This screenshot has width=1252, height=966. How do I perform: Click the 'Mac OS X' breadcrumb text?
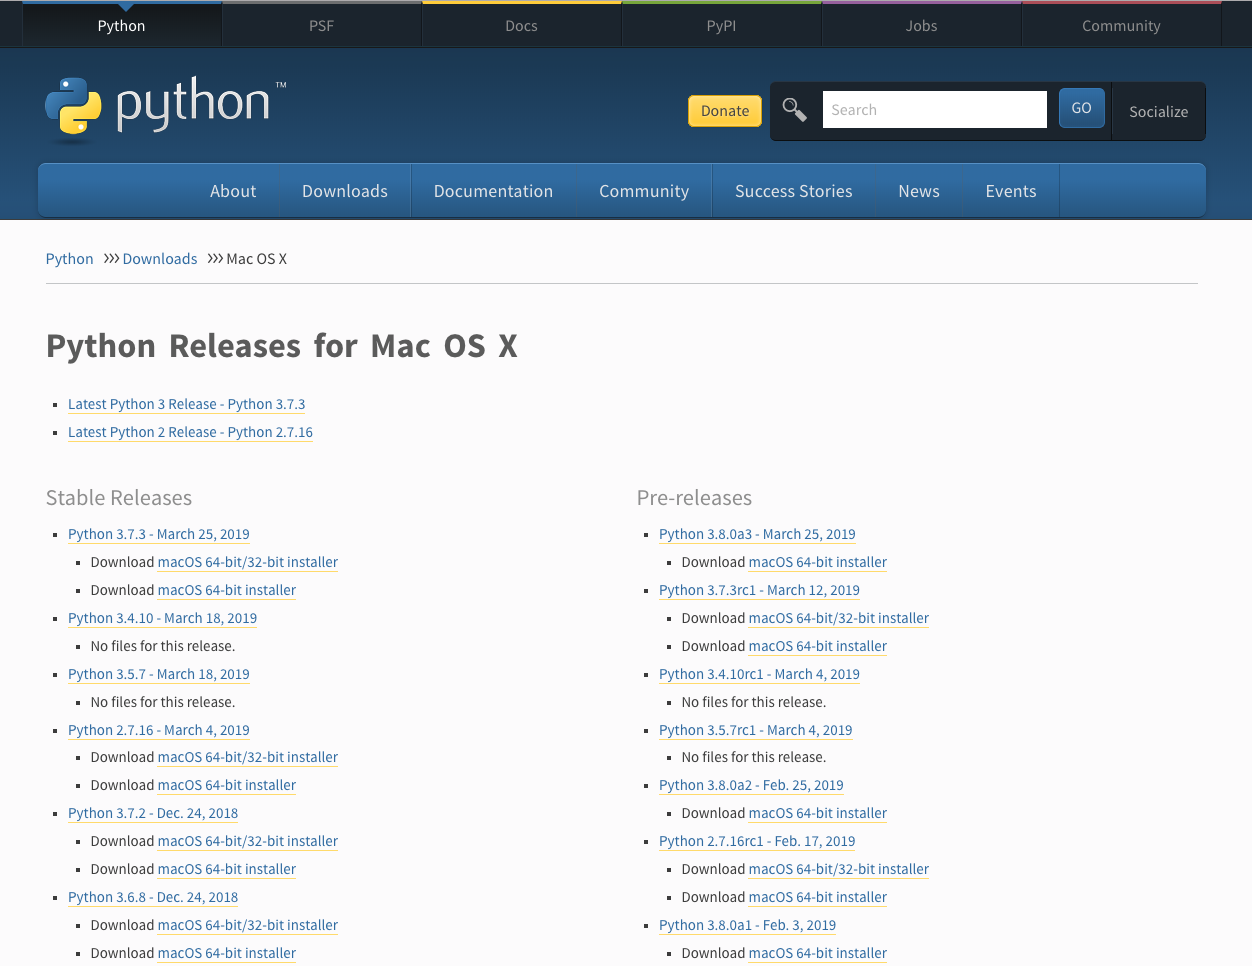tap(257, 259)
